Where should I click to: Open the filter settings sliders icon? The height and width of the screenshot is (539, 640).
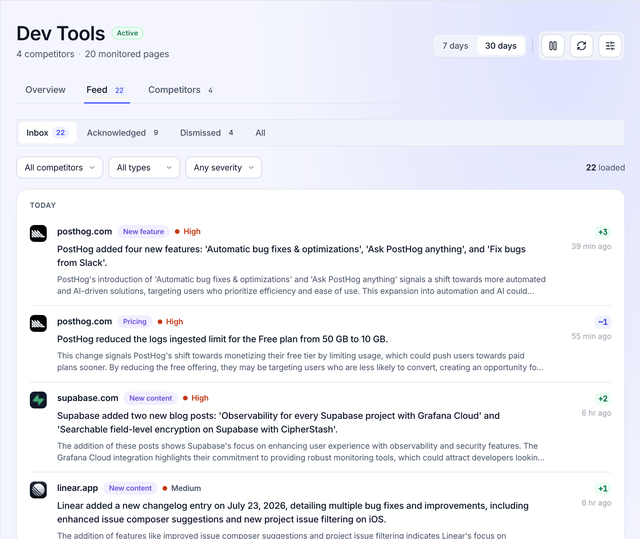tap(610, 46)
